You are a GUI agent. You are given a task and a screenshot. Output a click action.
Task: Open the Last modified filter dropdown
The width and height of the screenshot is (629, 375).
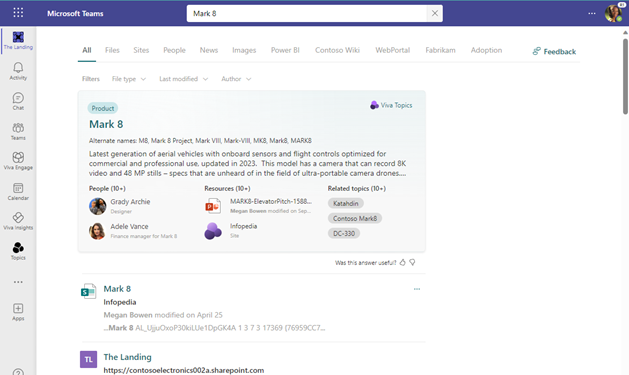pos(183,79)
